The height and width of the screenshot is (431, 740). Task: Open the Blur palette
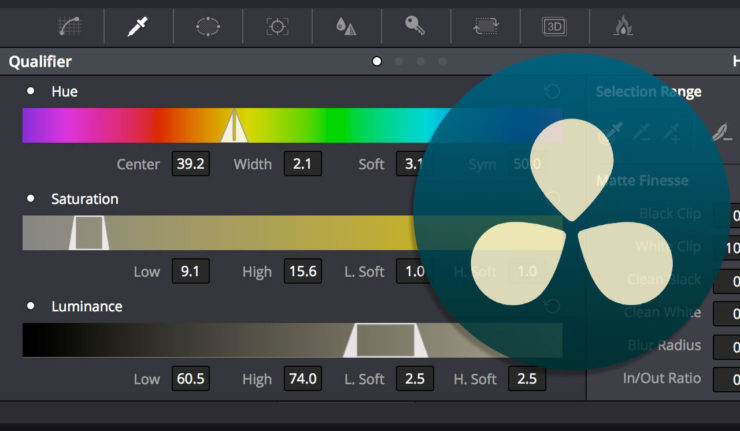pos(346,26)
